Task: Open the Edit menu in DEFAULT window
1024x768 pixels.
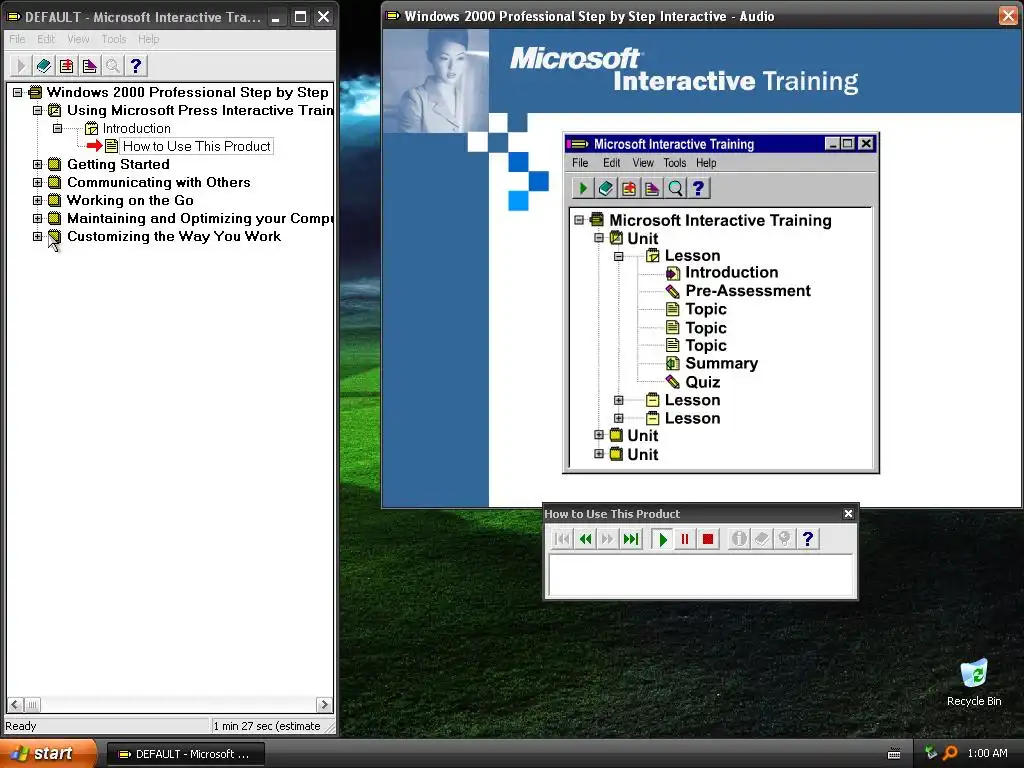Action: [46, 39]
